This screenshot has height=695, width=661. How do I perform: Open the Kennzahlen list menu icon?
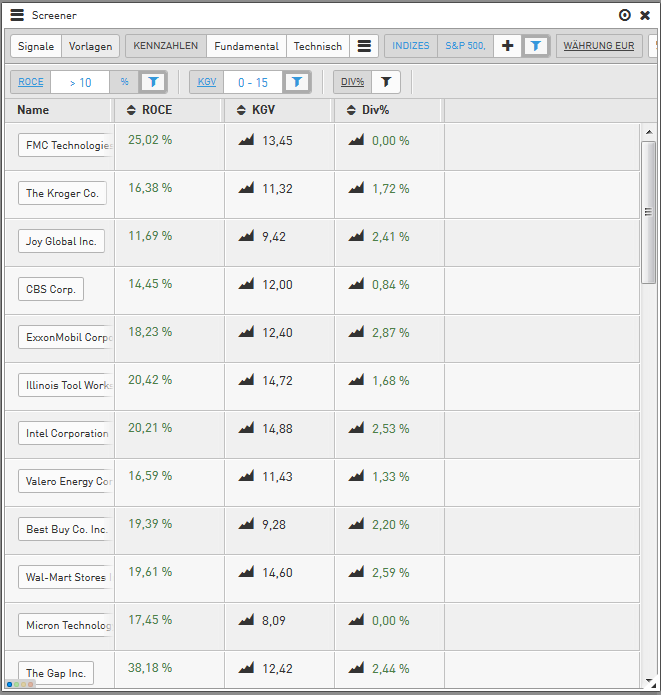[x=364, y=46]
